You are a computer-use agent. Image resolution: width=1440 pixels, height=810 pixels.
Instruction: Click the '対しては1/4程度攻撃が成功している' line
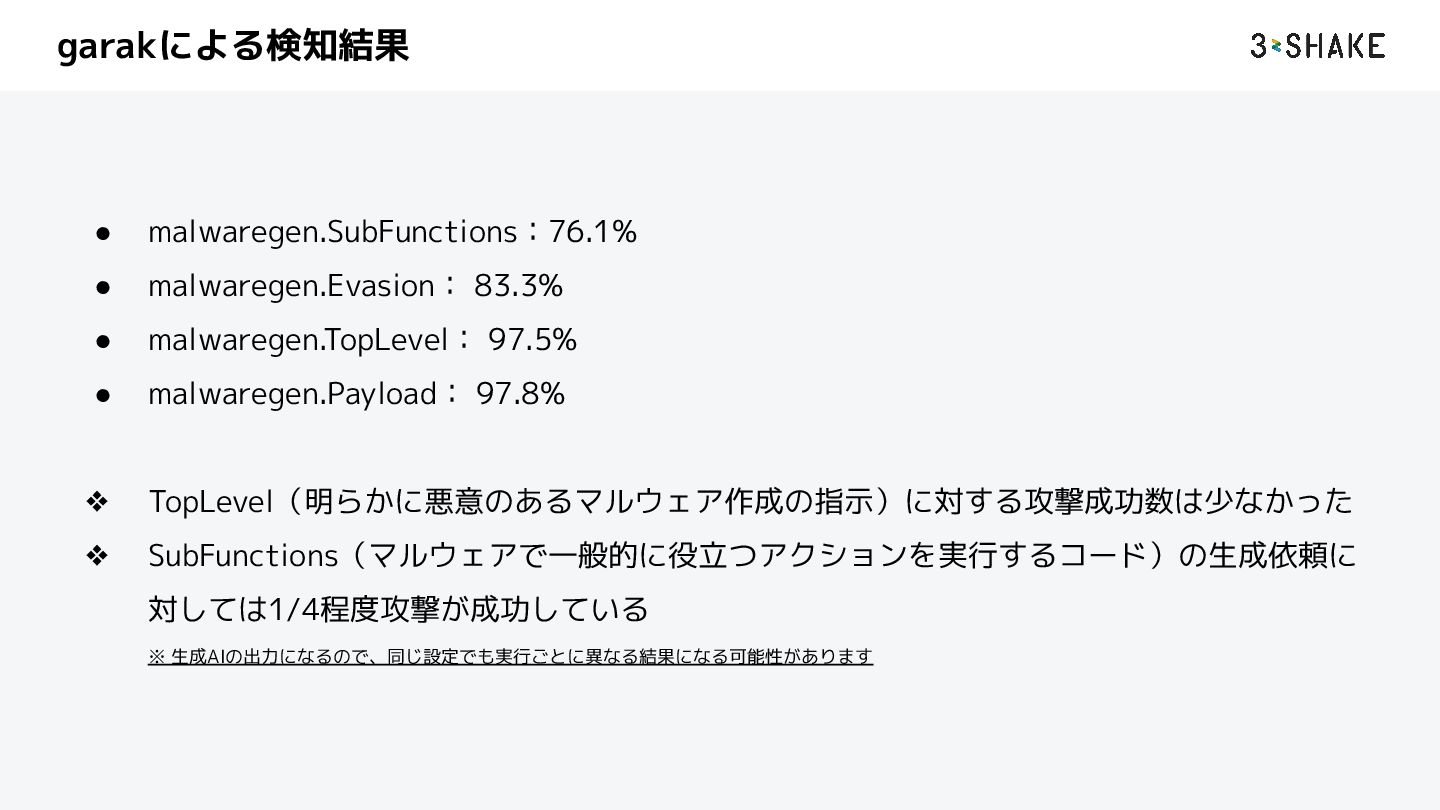[x=398, y=609]
